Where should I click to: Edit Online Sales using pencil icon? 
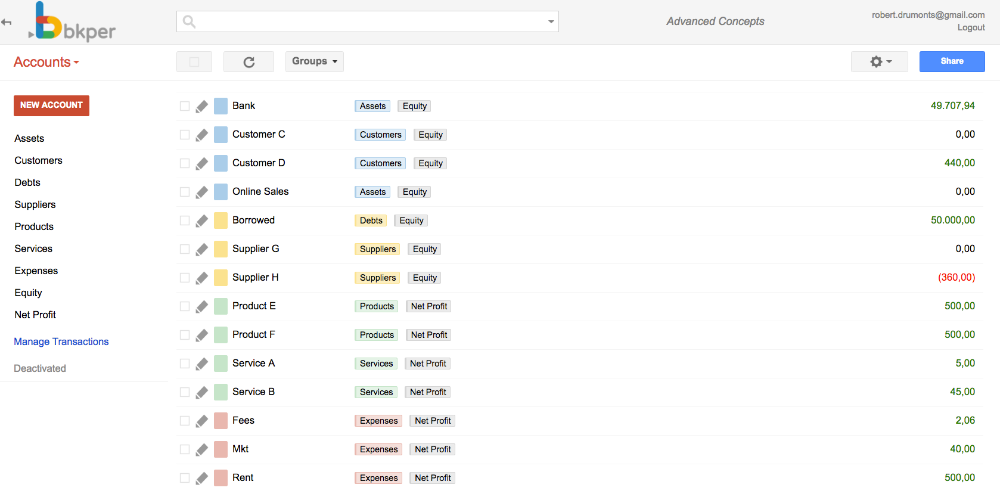pyautogui.click(x=202, y=191)
